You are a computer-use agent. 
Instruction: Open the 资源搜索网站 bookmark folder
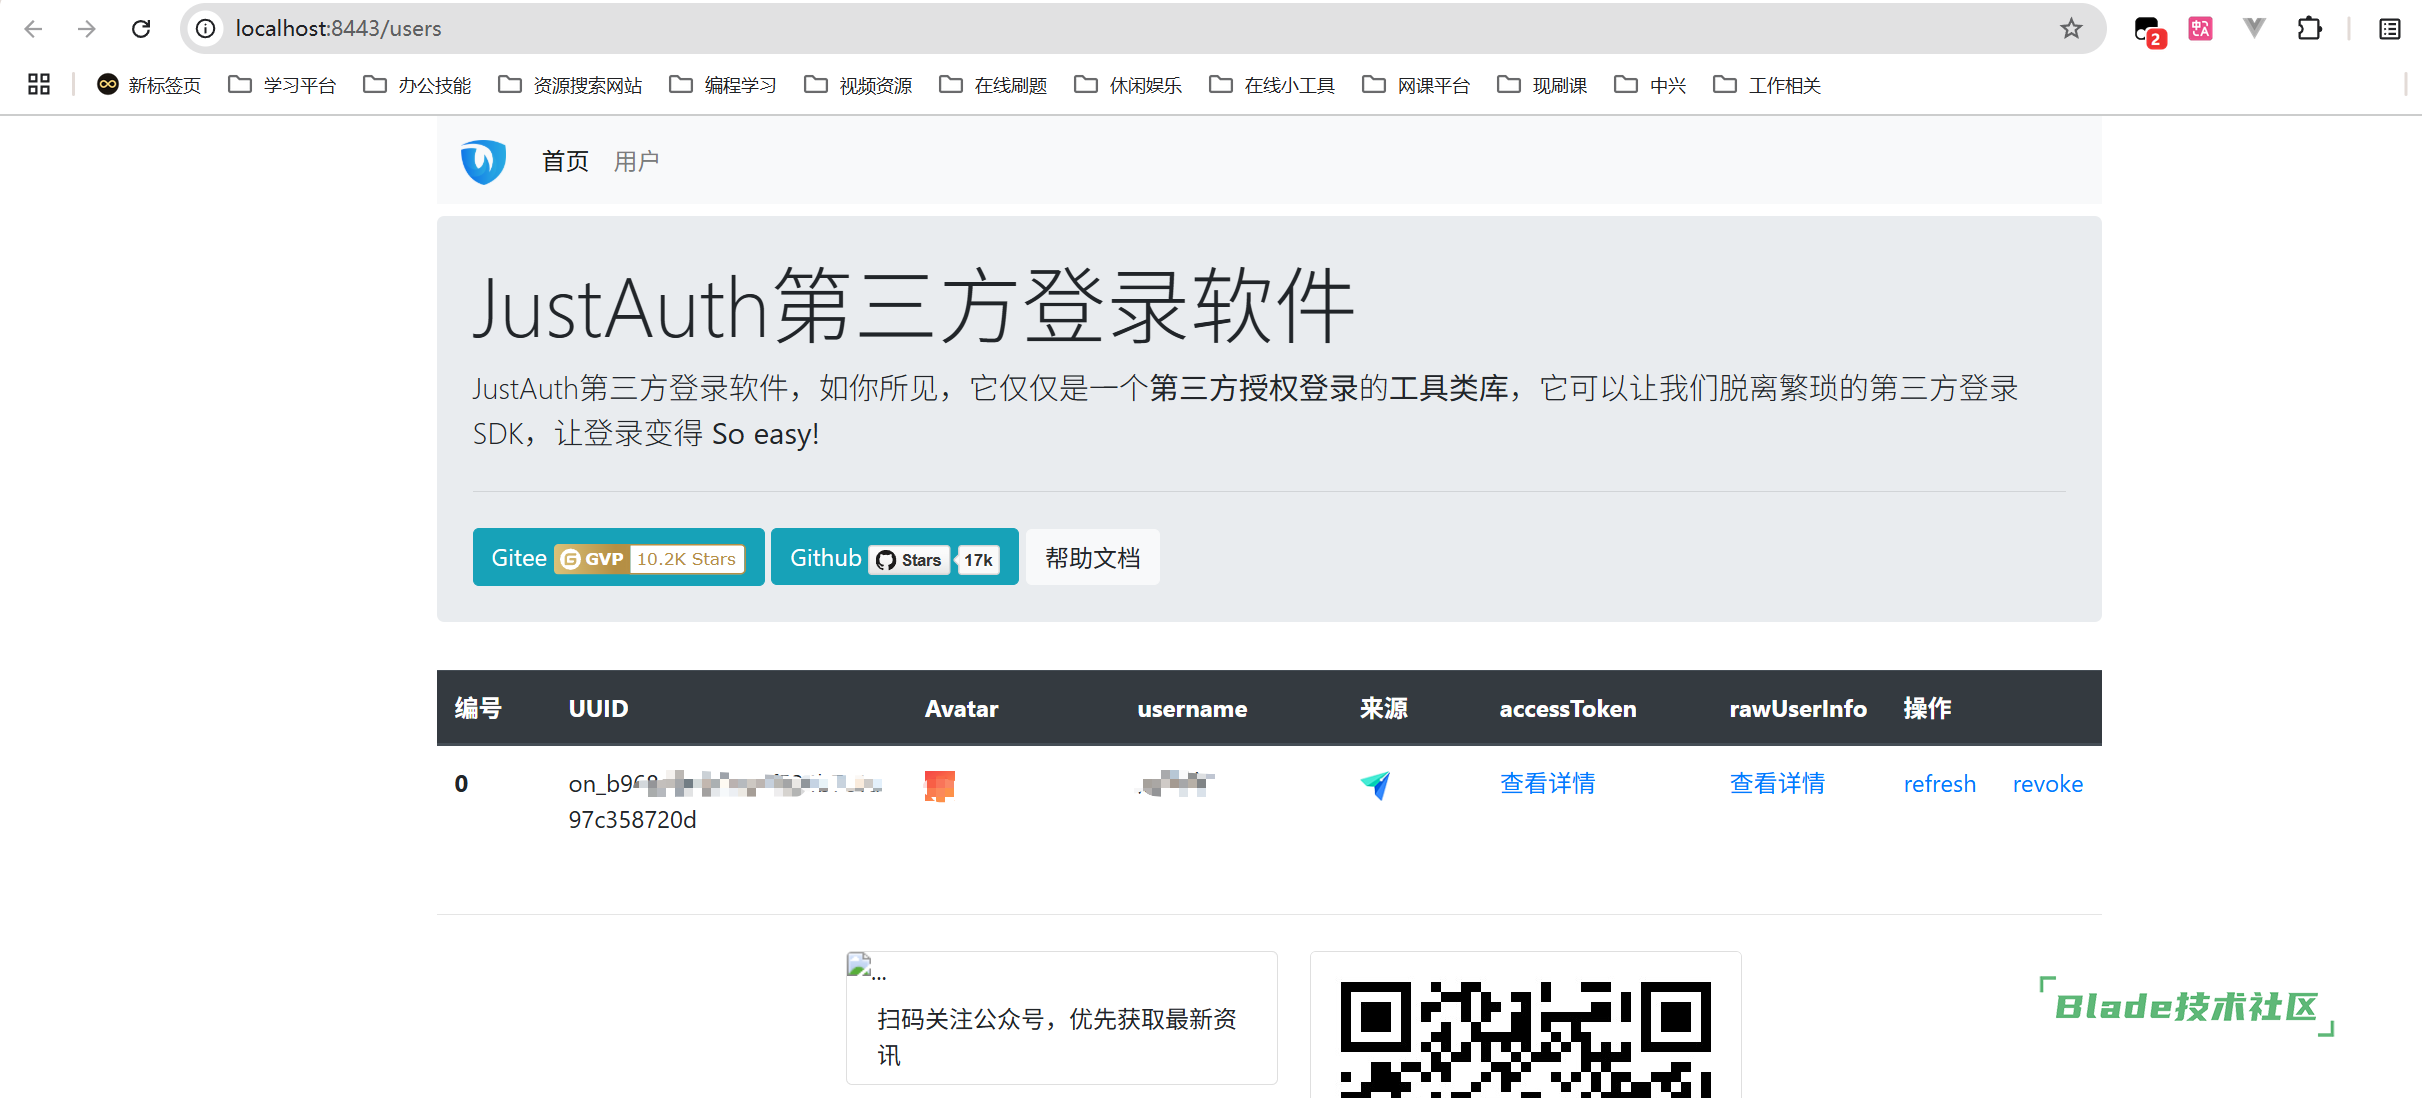[570, 85]
